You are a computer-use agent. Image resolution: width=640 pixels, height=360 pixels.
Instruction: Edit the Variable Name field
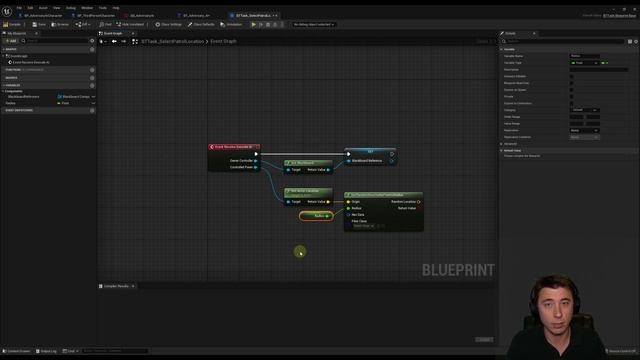click(x=584, y=56)
